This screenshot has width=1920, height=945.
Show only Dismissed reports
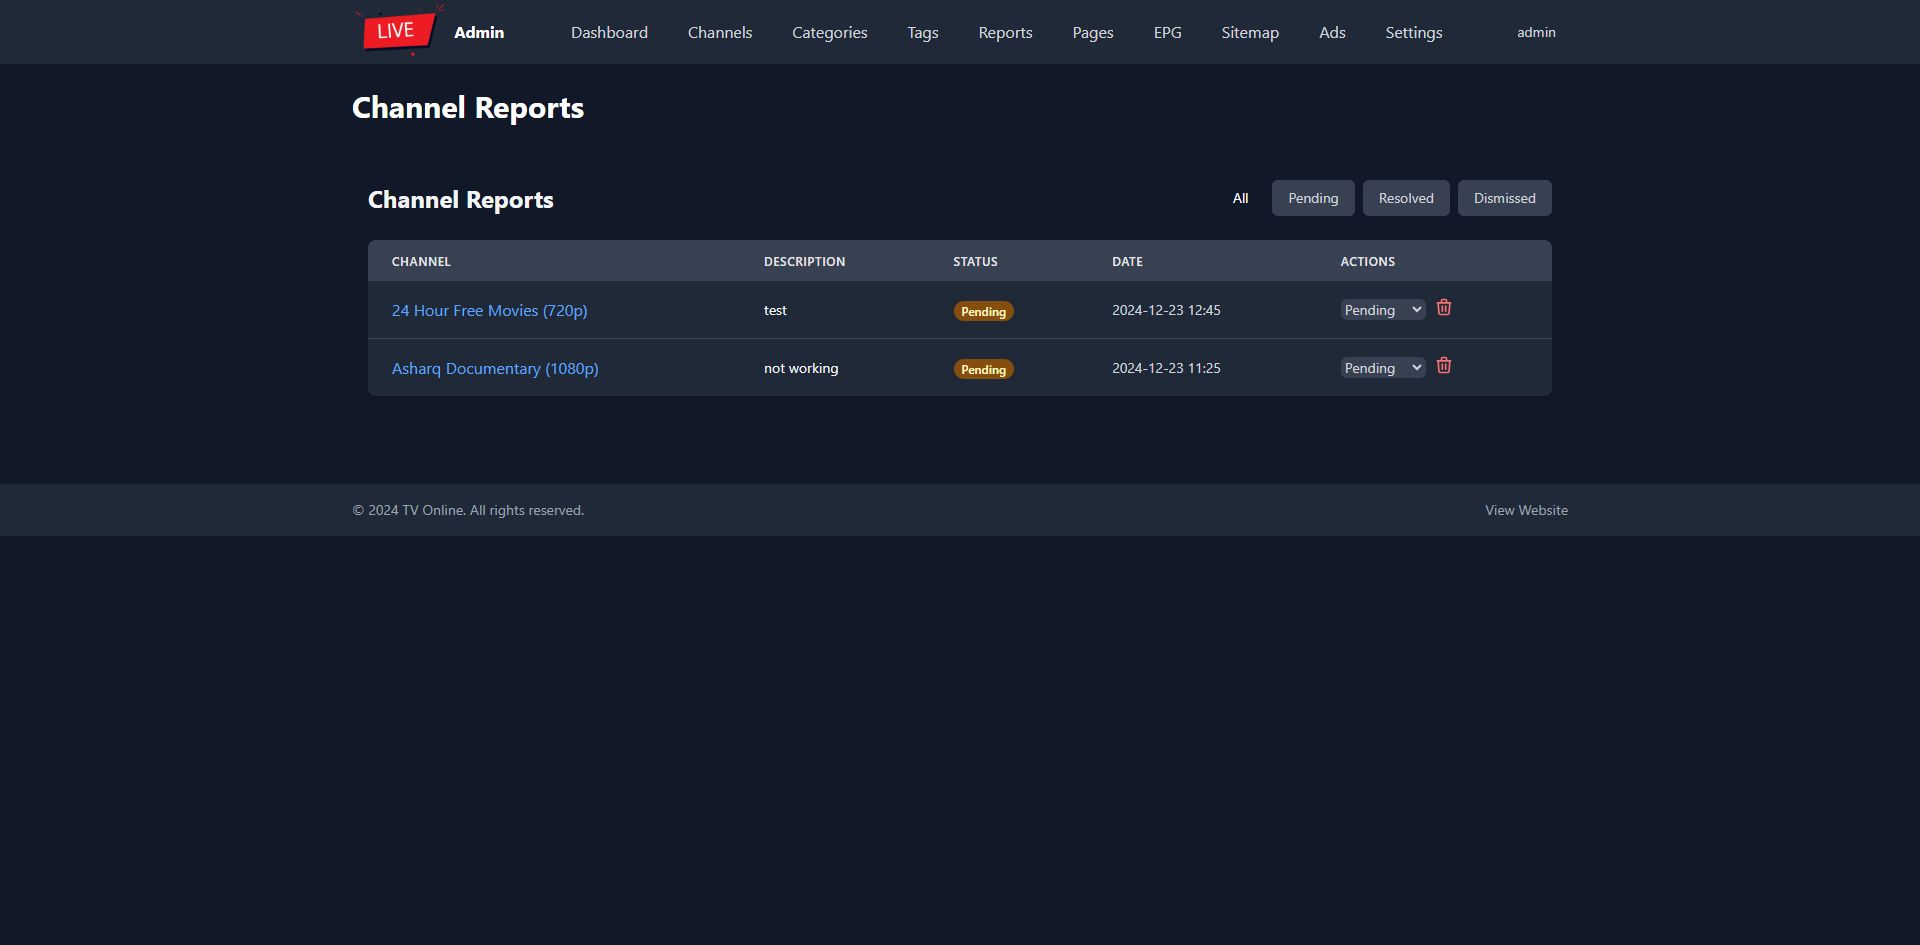coord(1503,198)
